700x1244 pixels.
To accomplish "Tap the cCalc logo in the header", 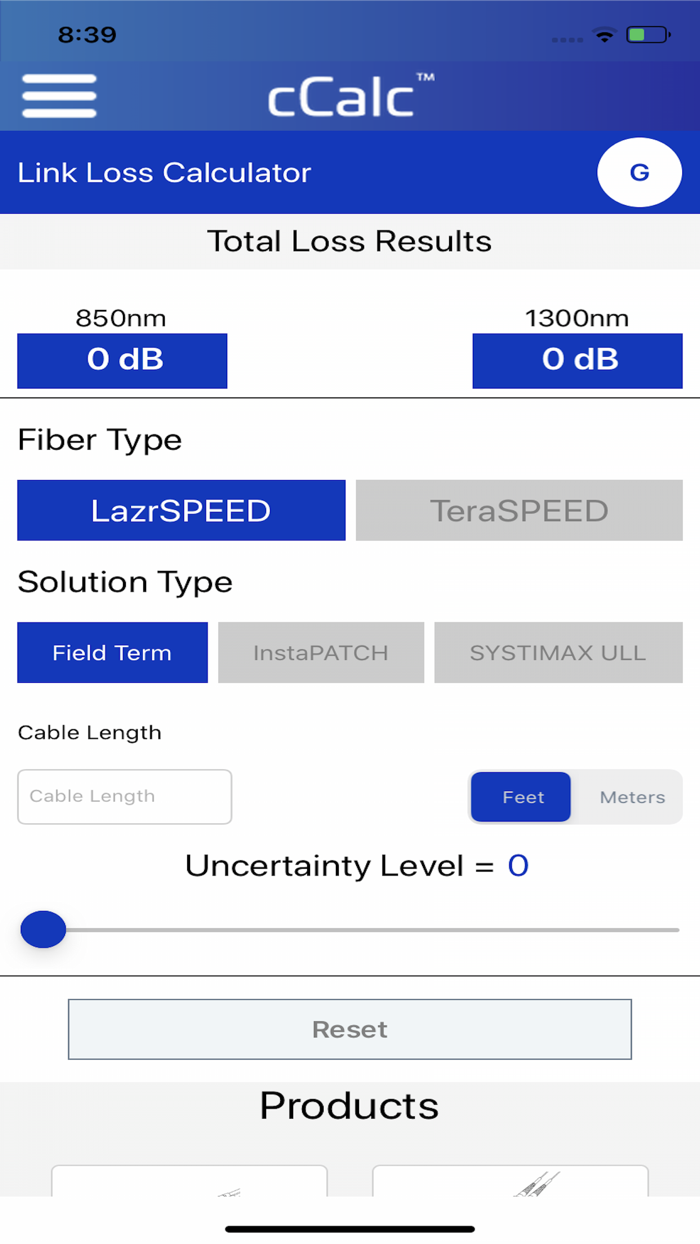I will (349, 97).
